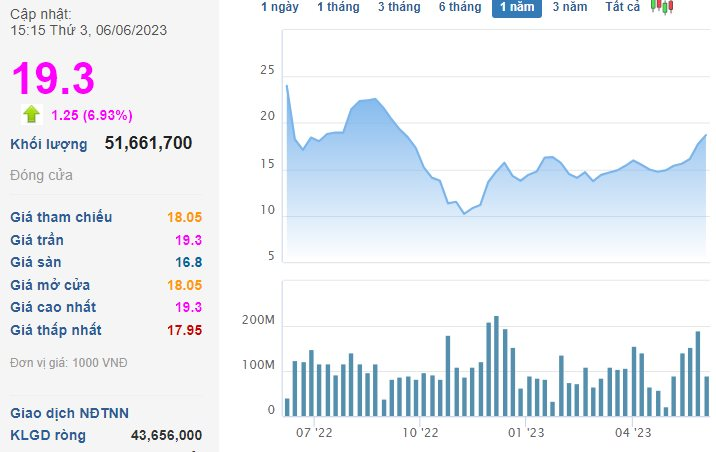This screenshot has height=452, width=716.
Task: Select the active 1 năm range
Action: point(517,8)
